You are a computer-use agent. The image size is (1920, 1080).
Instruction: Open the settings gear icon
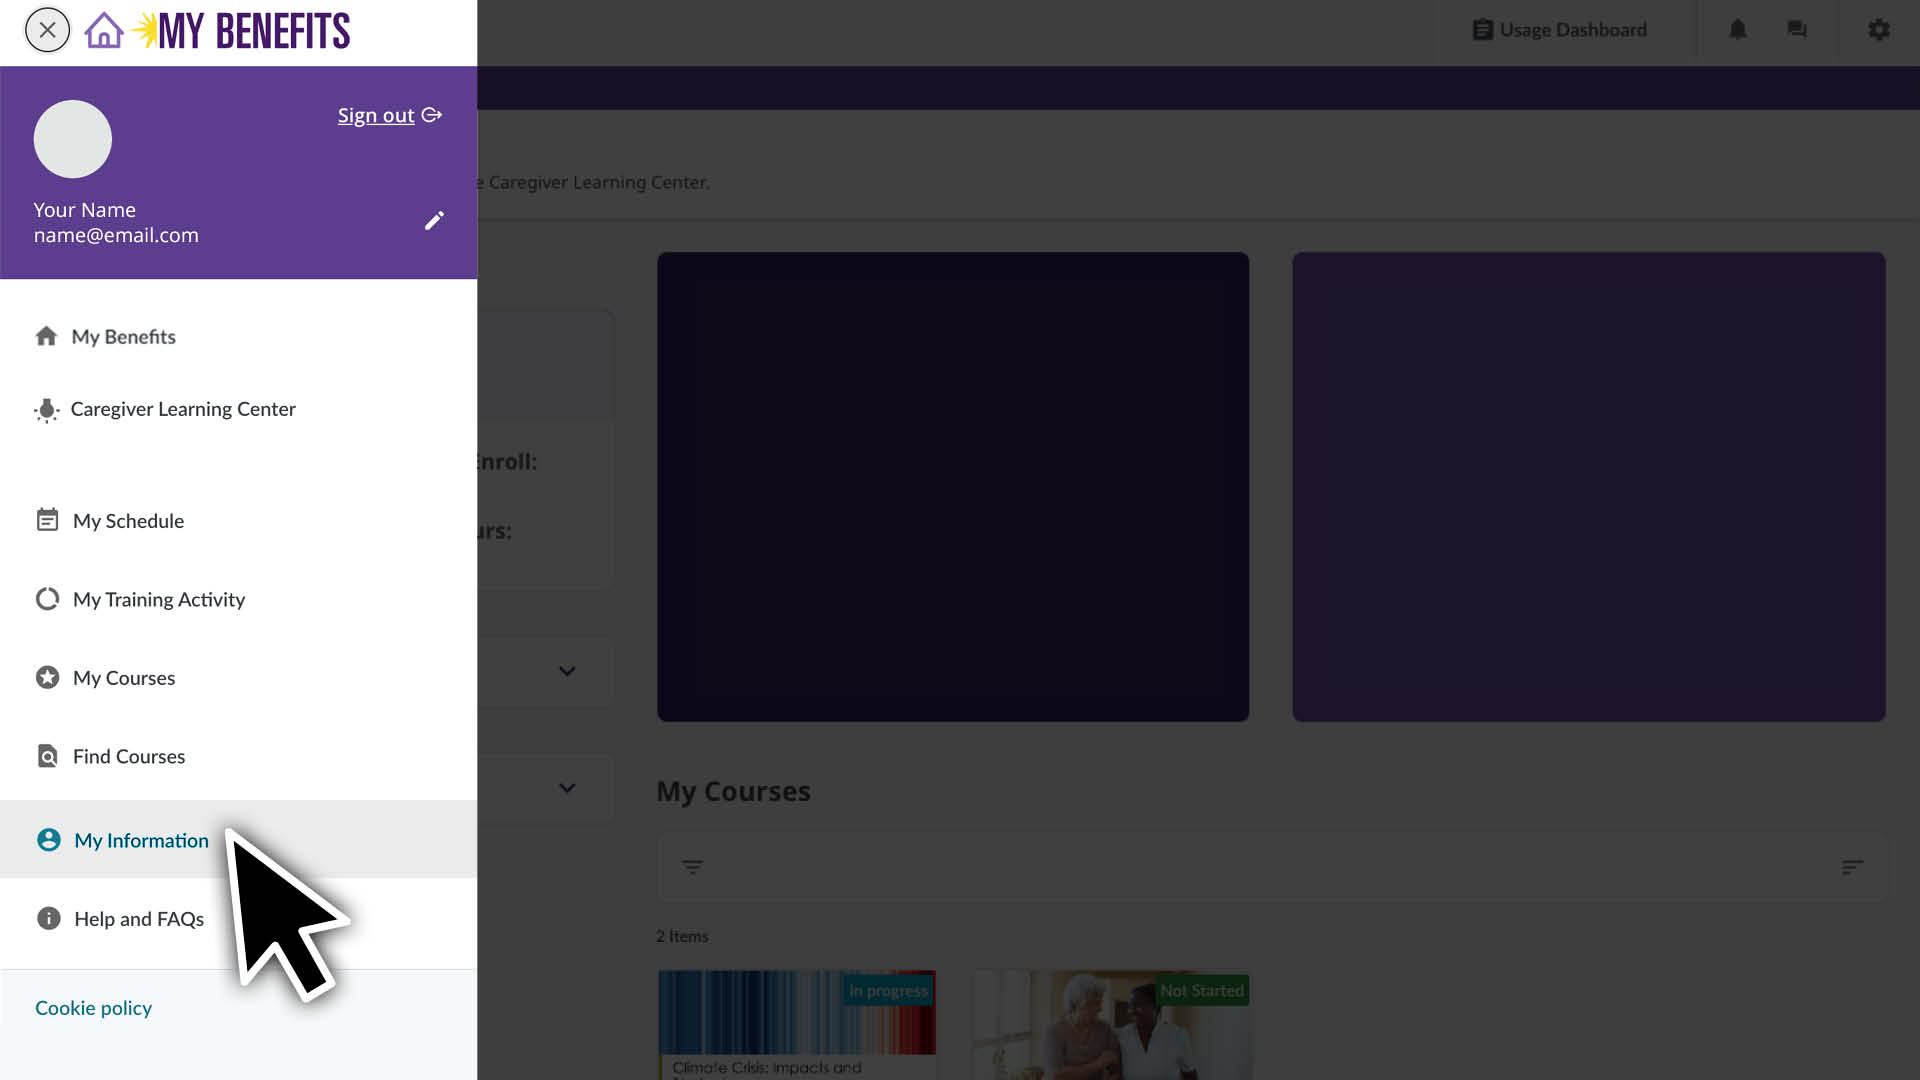1879,30
